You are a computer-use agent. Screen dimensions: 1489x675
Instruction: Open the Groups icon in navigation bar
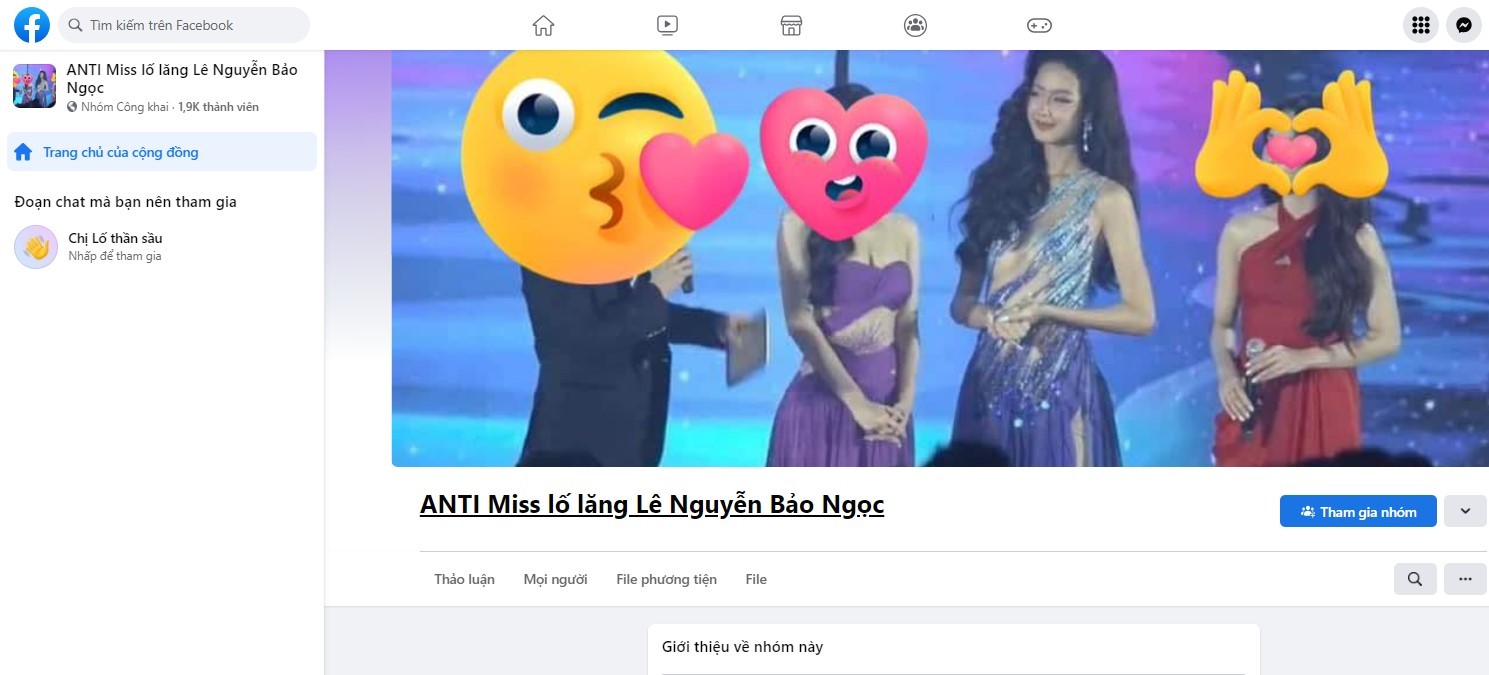tap(915, 25)
